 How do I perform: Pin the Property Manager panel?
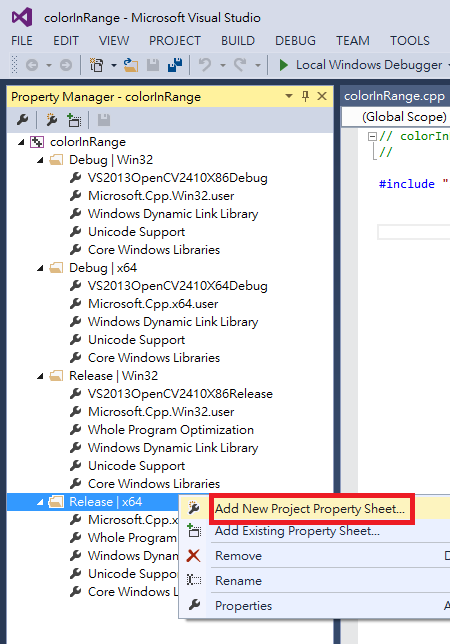(305, 97)
